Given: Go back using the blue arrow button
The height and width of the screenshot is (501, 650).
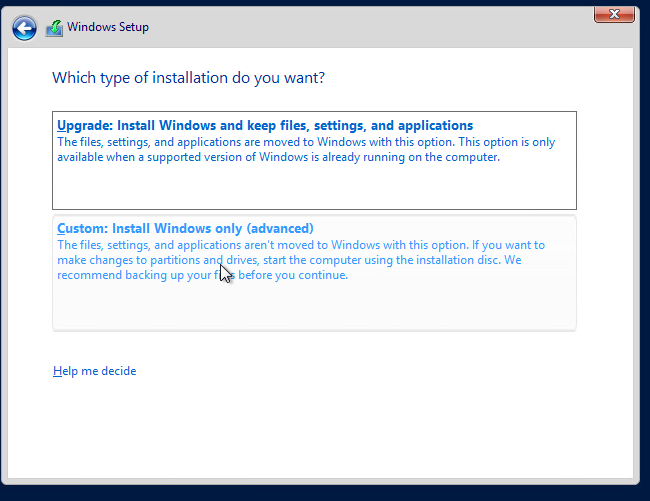Looking at the screenshot, I should pyautogui.click(x=24, y=28).
